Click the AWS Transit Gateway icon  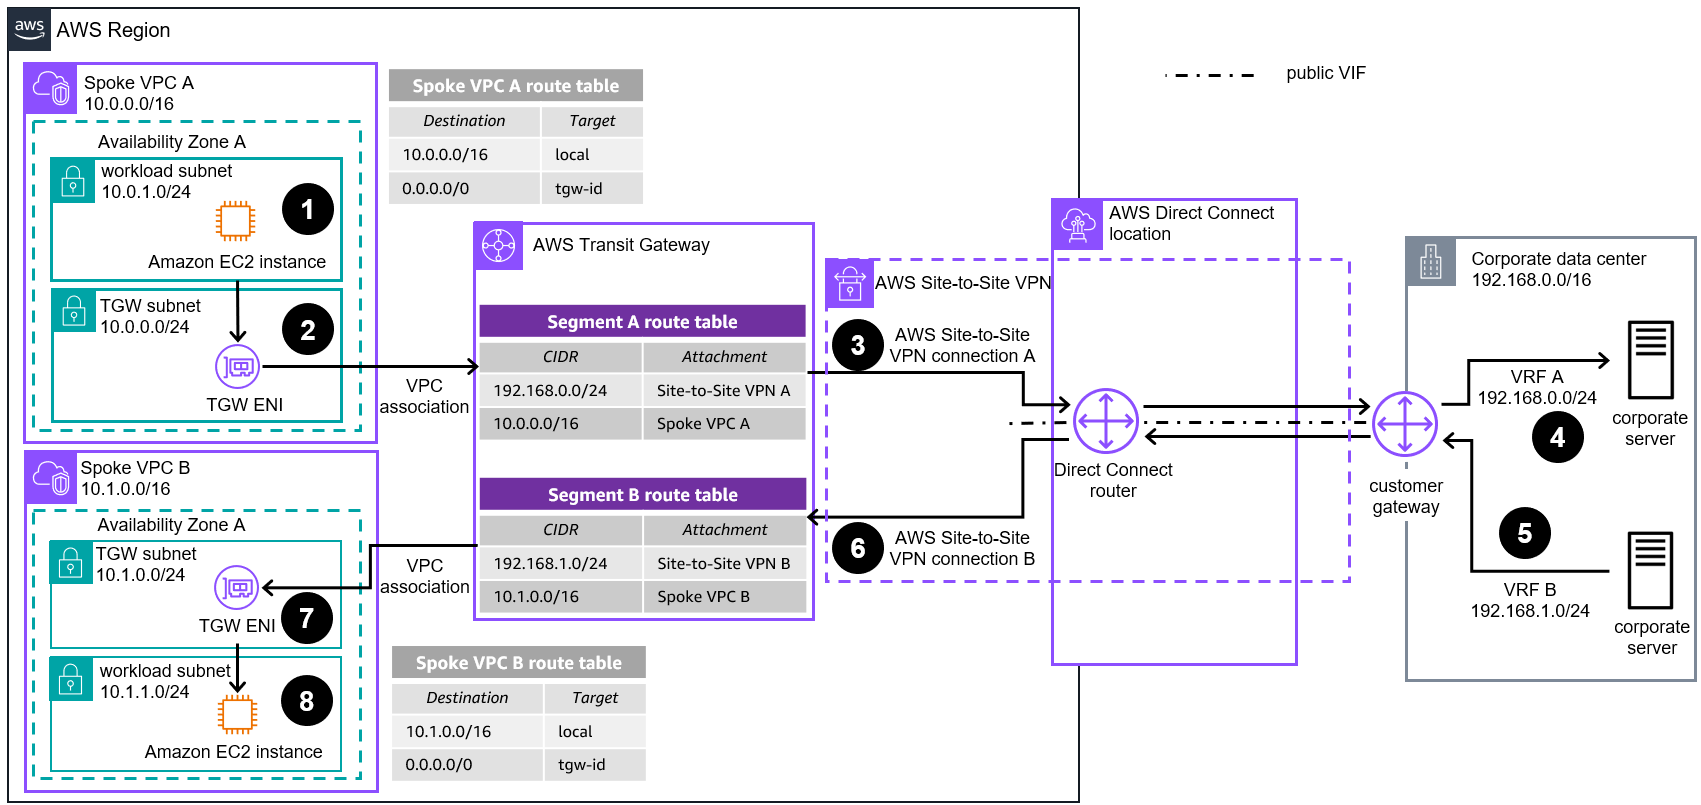tap(498, 246)
